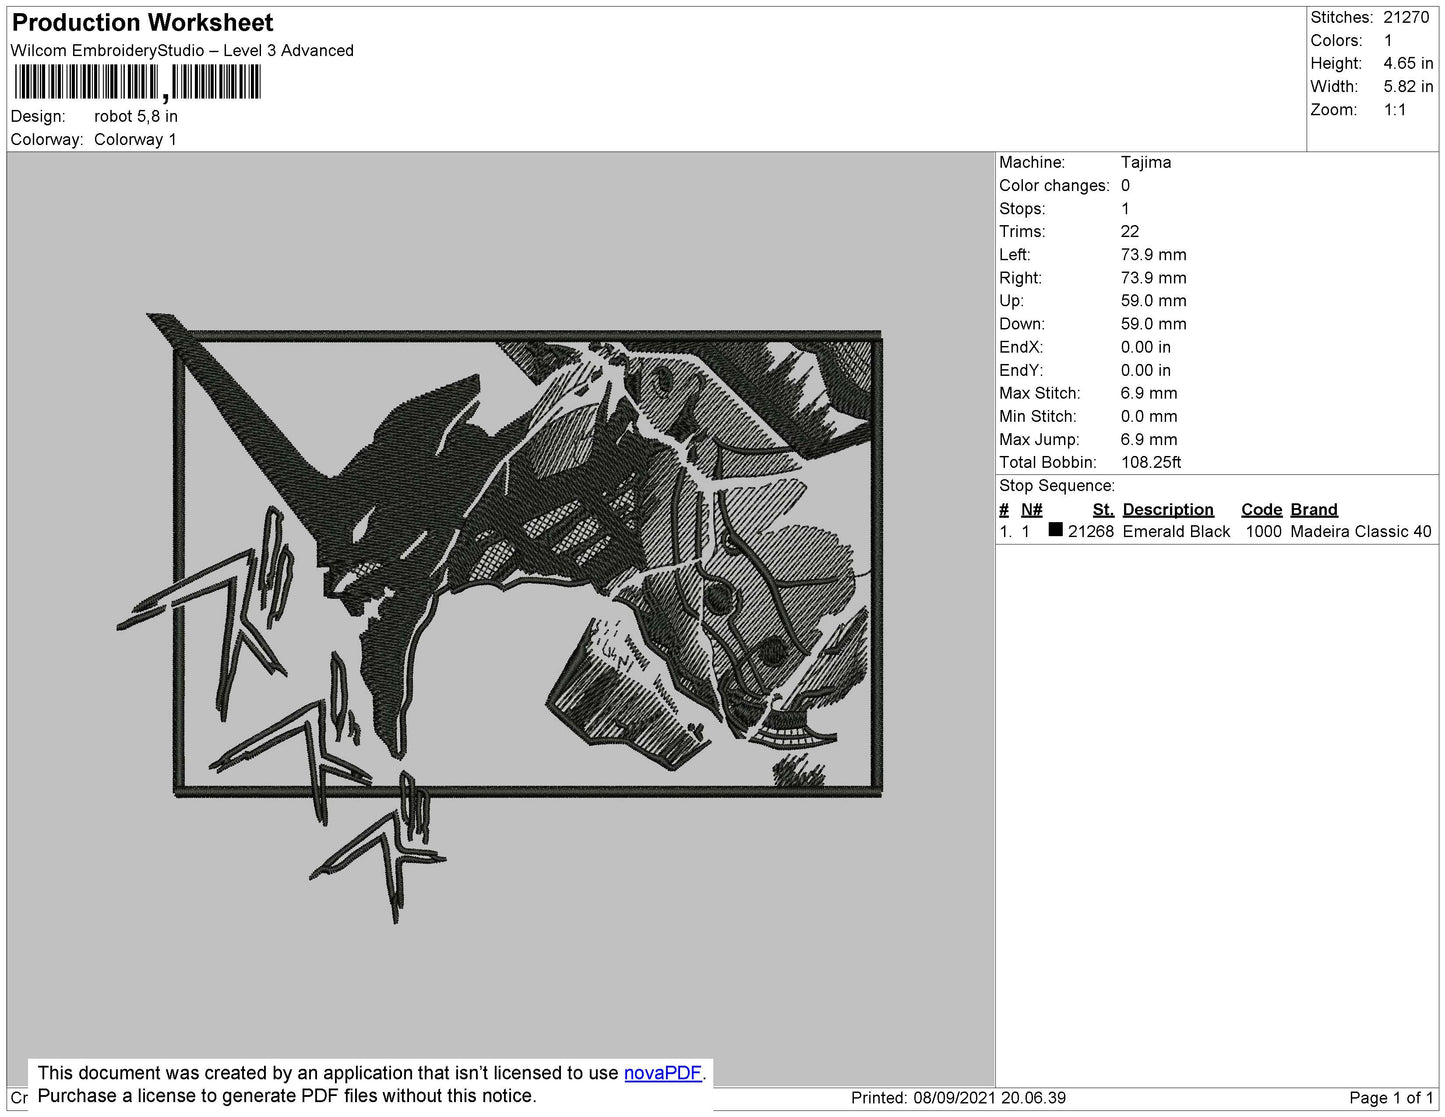The width and height of the screenshot is (1445, 1117).
Task: Click the barcode under the title
Action: (x=137, y=82)
